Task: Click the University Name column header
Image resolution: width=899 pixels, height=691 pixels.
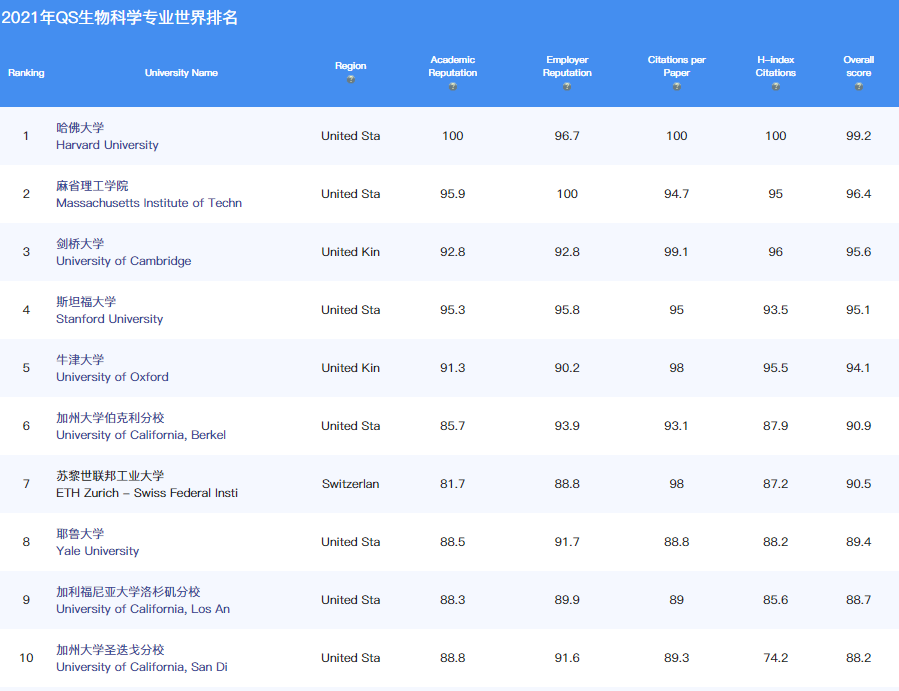Action: pos(181,73)
